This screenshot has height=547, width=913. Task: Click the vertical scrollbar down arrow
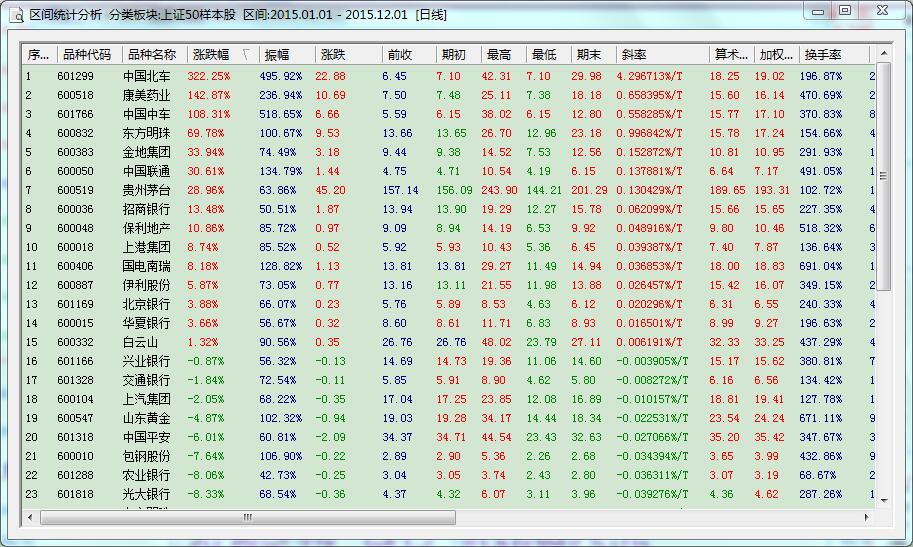pyautogui.click(x=884, y=500)
